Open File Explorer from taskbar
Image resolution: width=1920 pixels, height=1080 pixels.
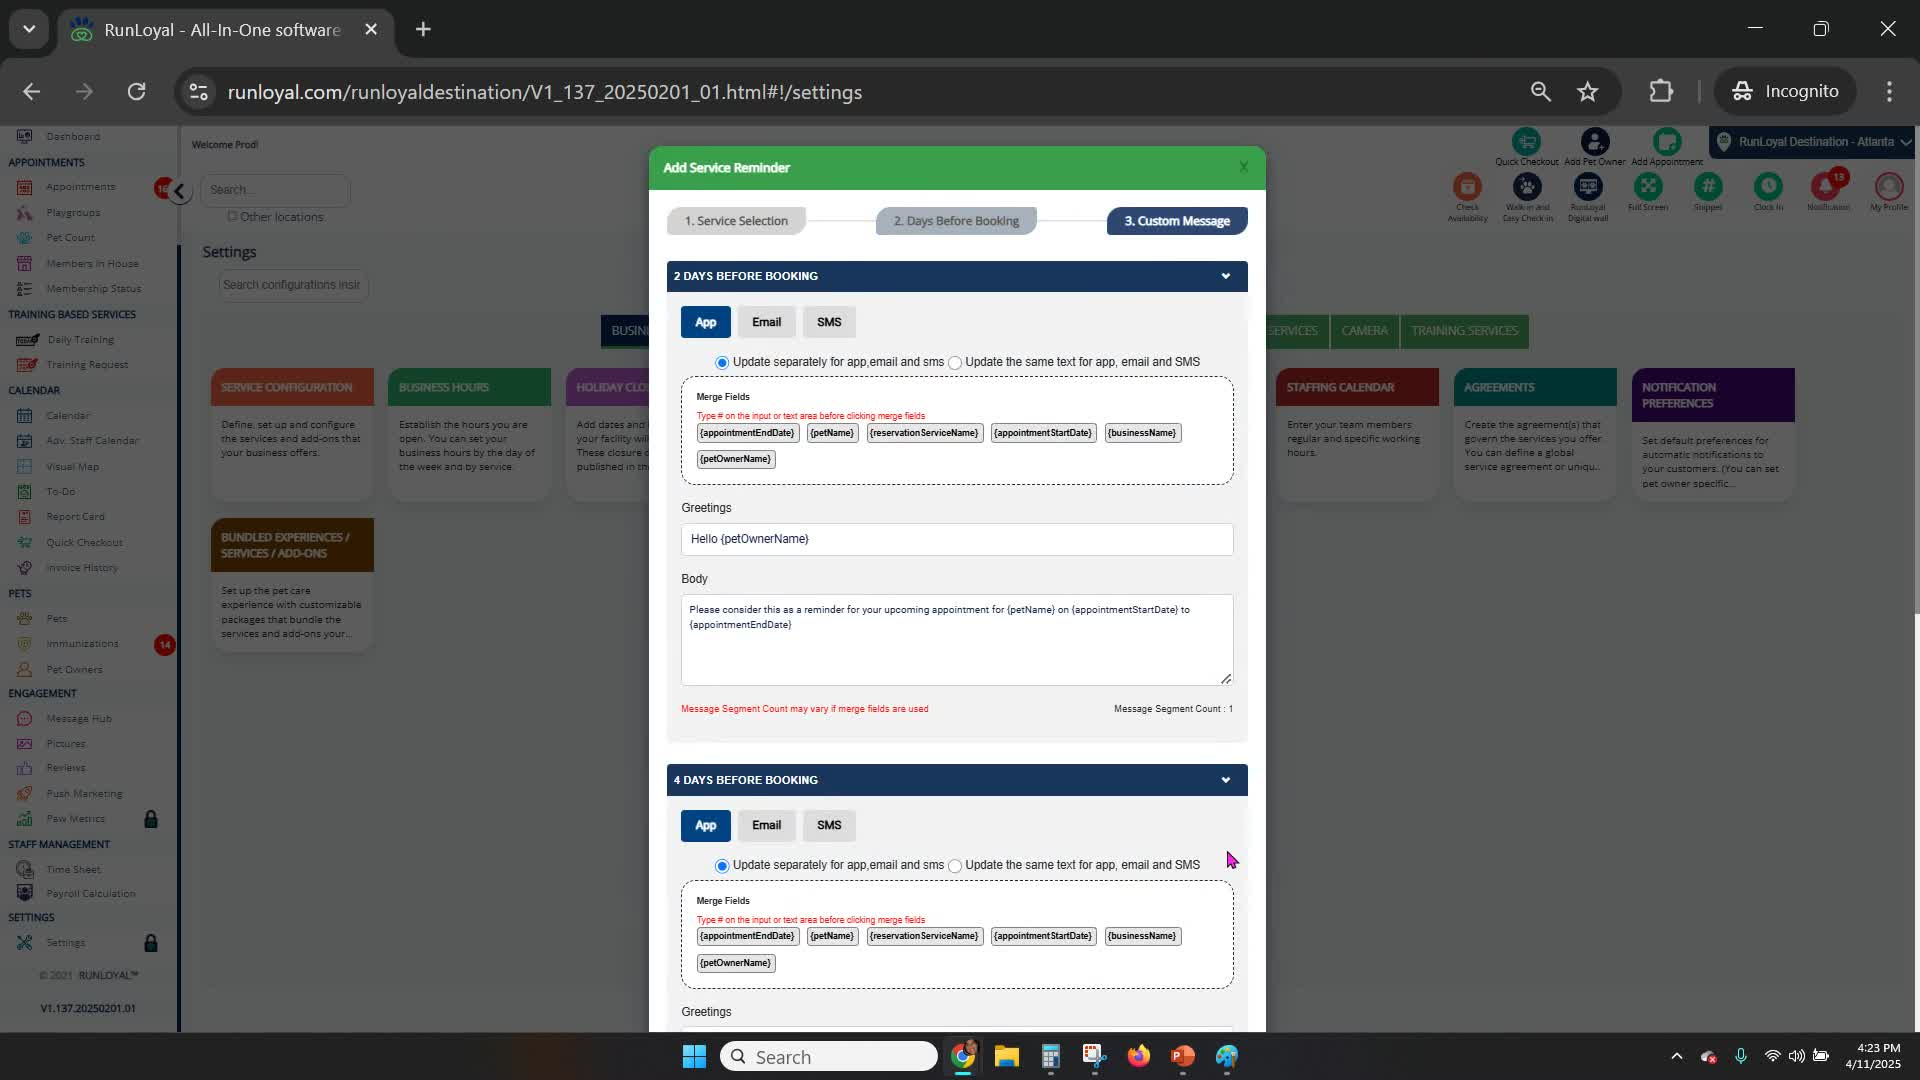tap(1006, 1057)
